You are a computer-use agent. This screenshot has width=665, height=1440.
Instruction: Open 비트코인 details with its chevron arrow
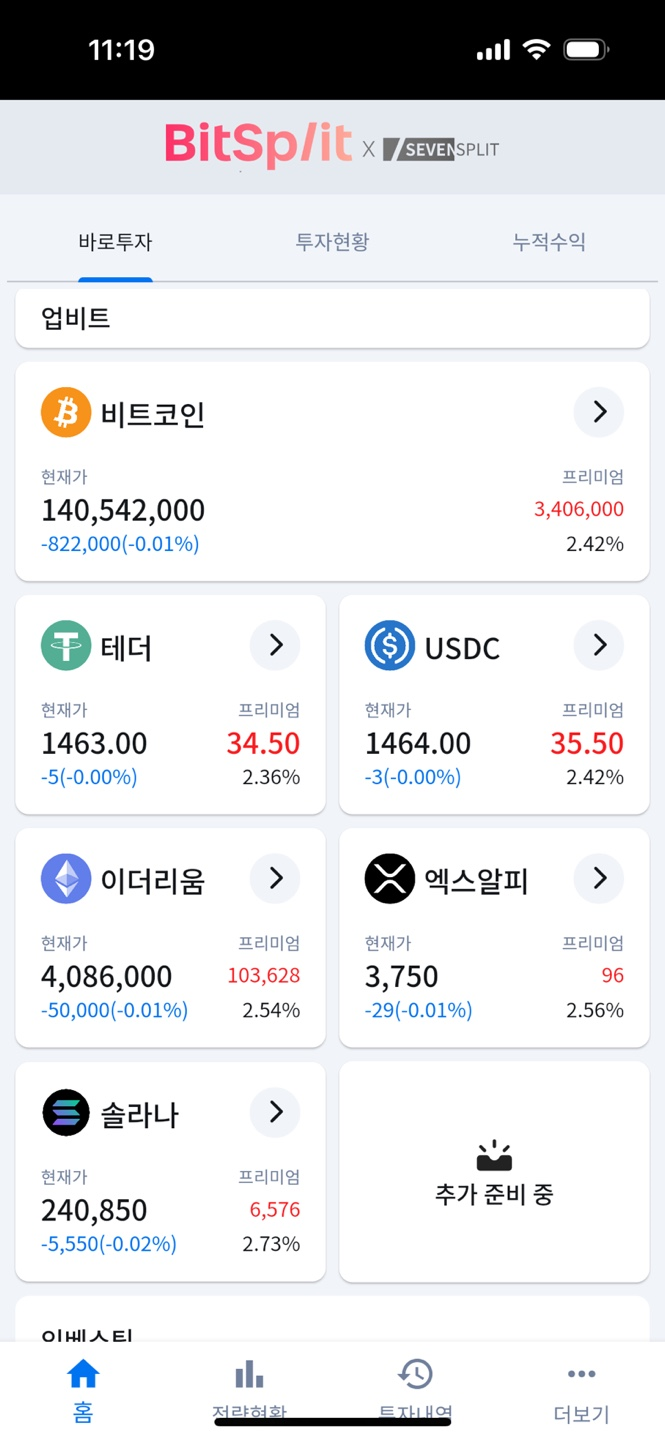pos(597,411)
